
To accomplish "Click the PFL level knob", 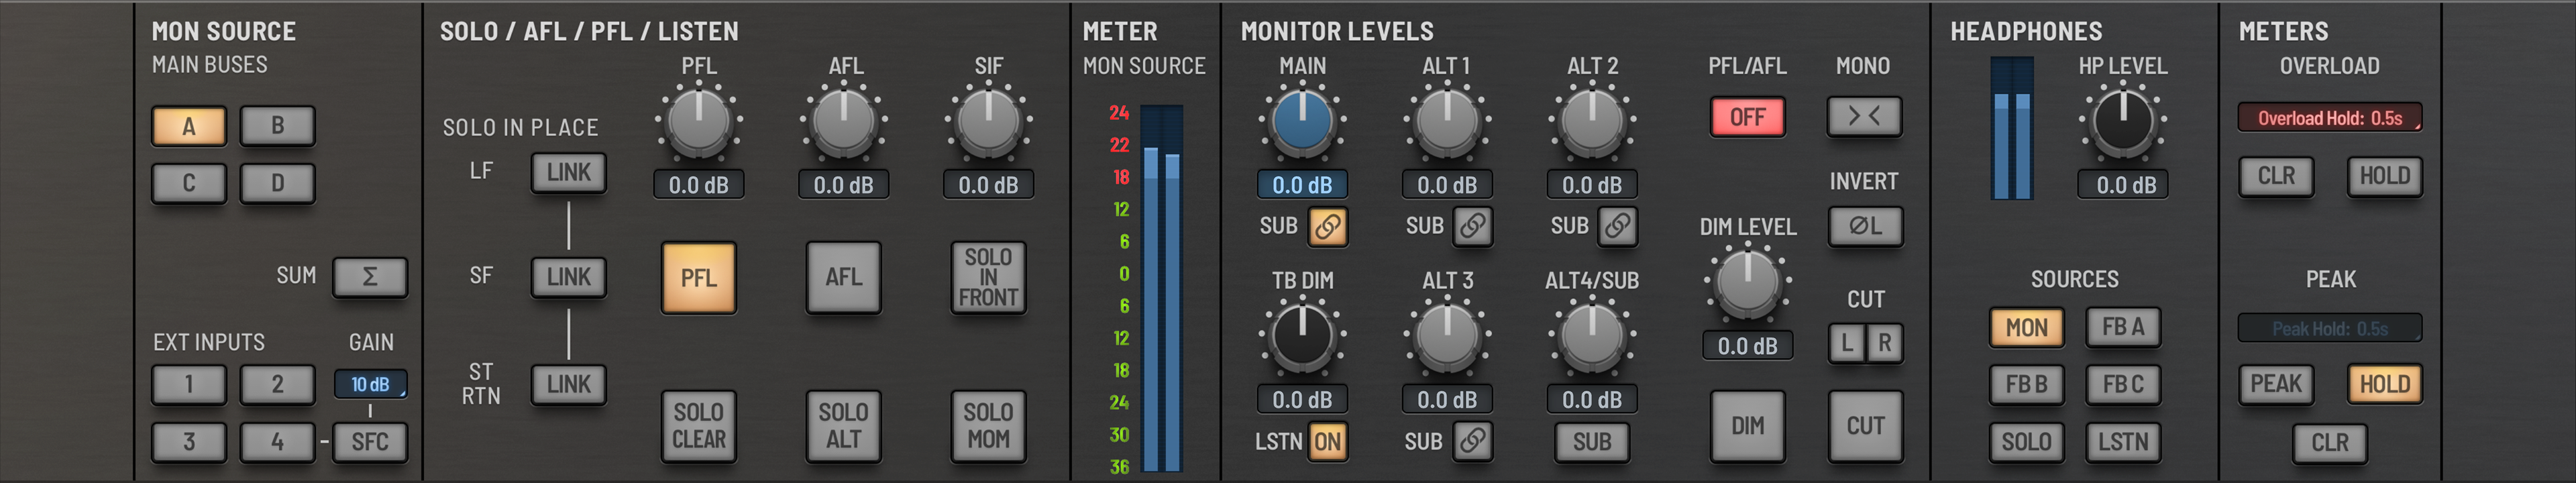I will 699,122.
